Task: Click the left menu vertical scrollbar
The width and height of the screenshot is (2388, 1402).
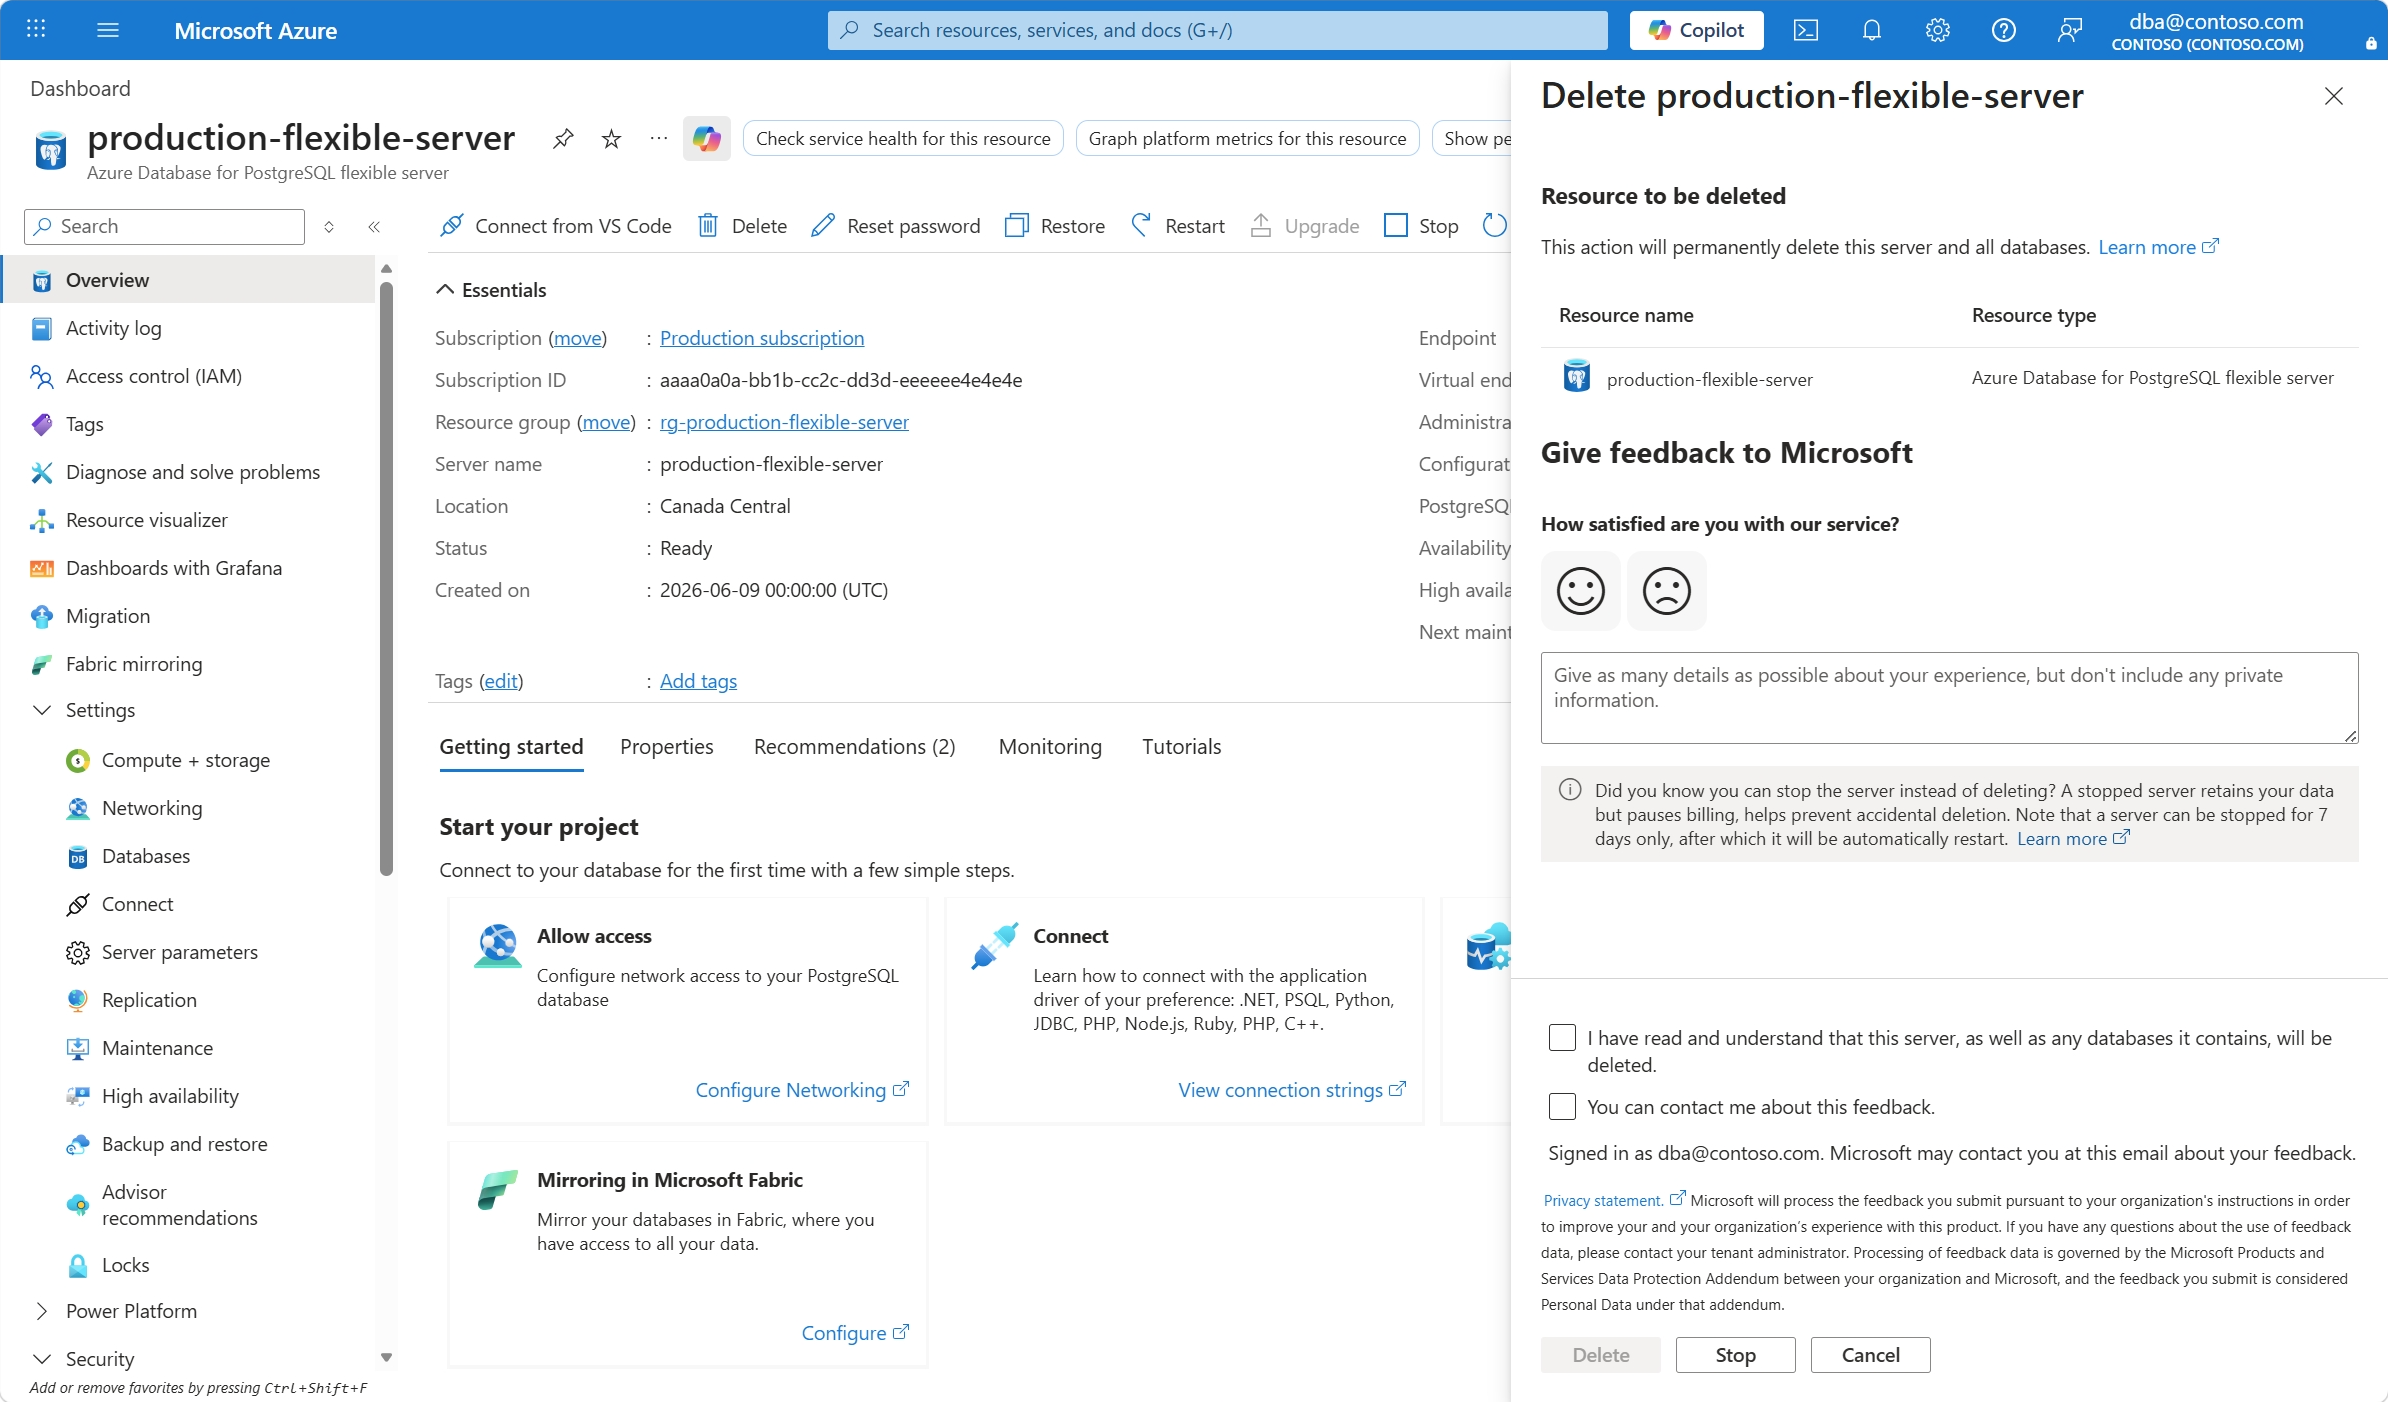Action: tap(387, 580)
